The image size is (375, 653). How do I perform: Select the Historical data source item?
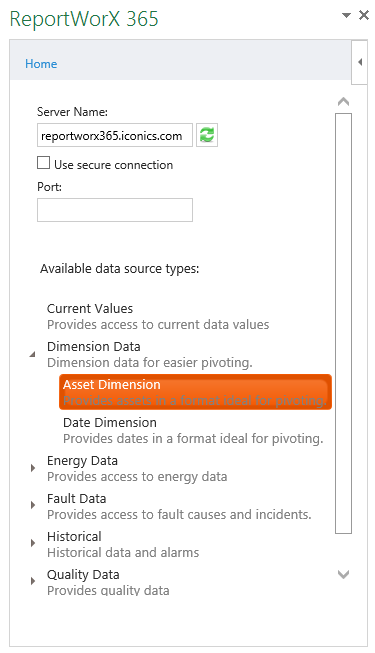pyautogui.click(x=123, y=544)
